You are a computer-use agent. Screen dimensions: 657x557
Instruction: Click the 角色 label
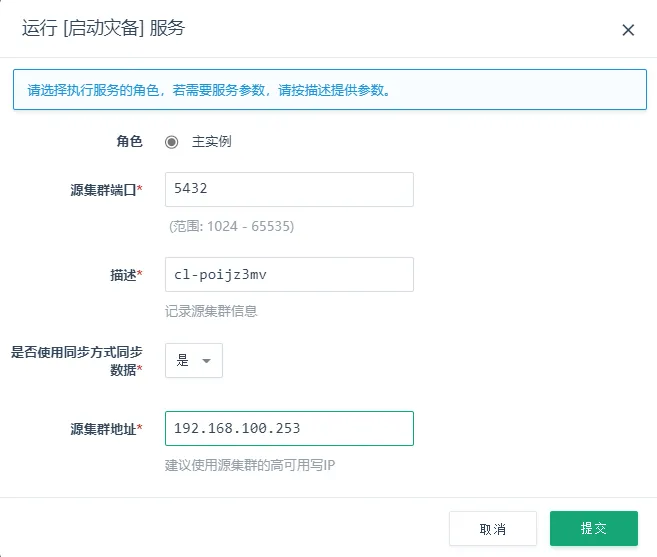129,141
